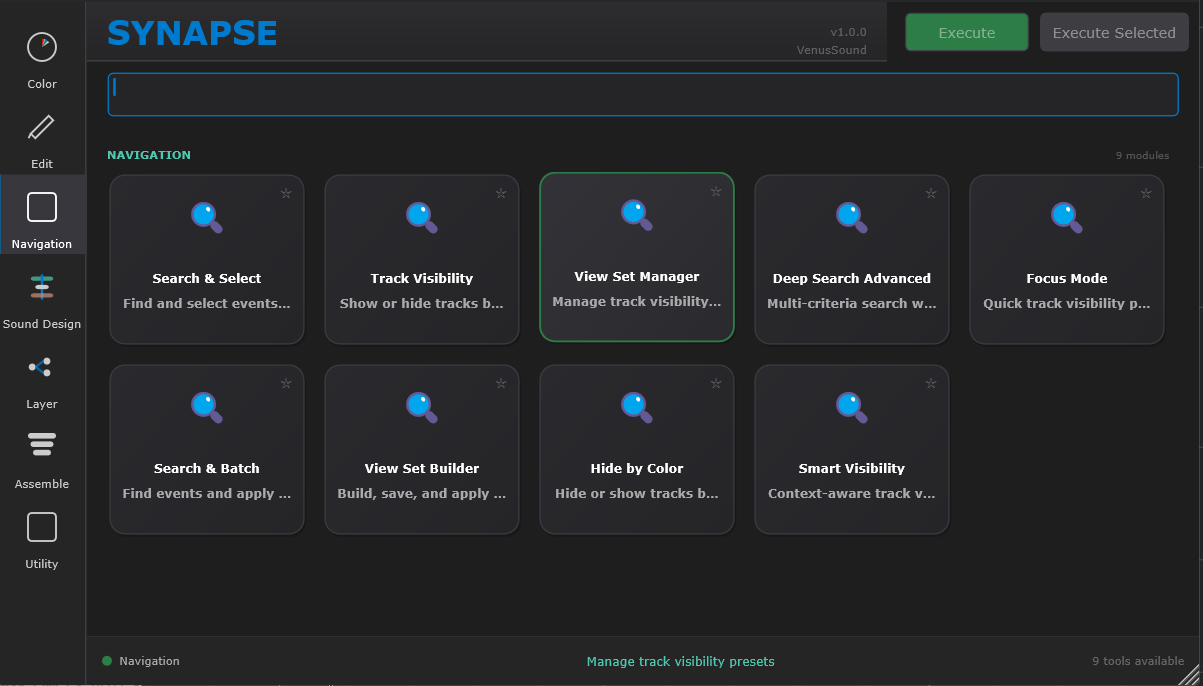Focus the module search input field
The height and width of the screenshot is (686, 1203).
point(643,94)
